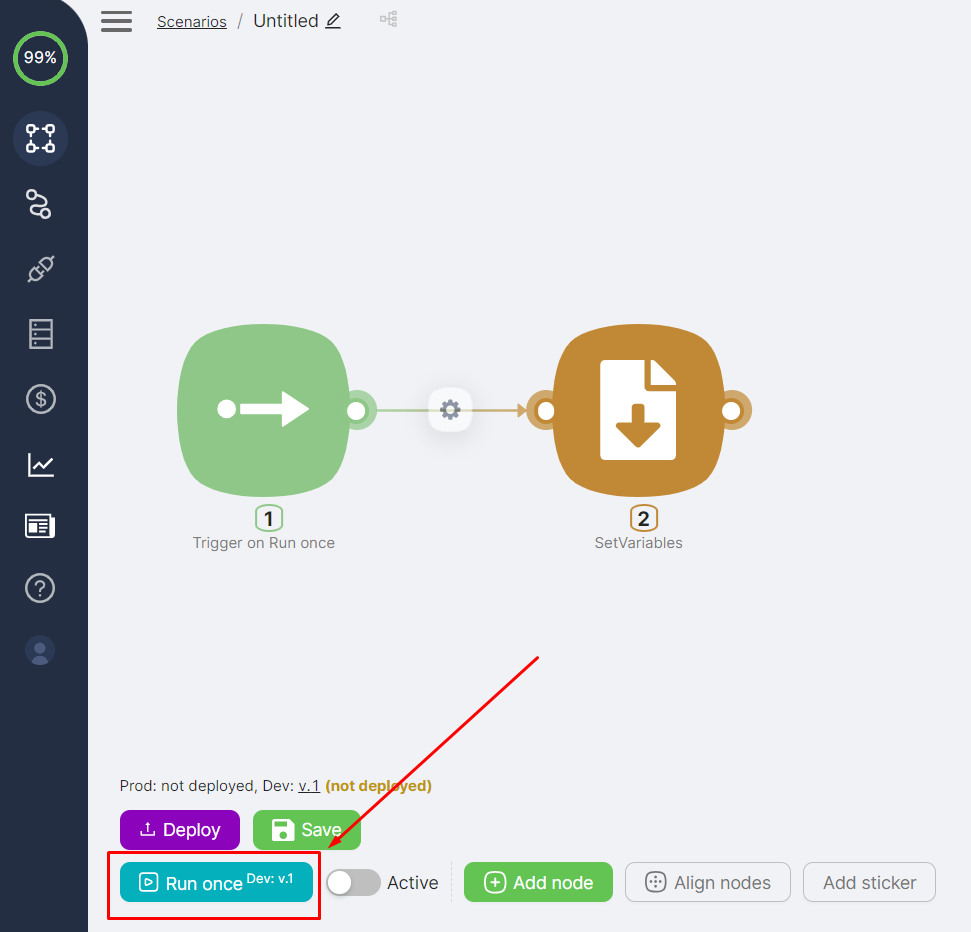Open the v.1 dev version link
Image resolution: width=971 pixels, height=932 pixels.
[308, 786]
